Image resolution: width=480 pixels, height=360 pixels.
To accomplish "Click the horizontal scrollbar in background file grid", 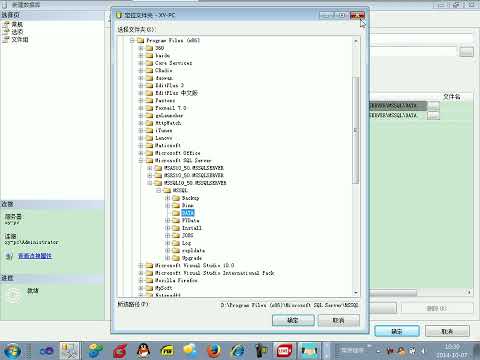I will pyautogui.click(x=393, y=292).
